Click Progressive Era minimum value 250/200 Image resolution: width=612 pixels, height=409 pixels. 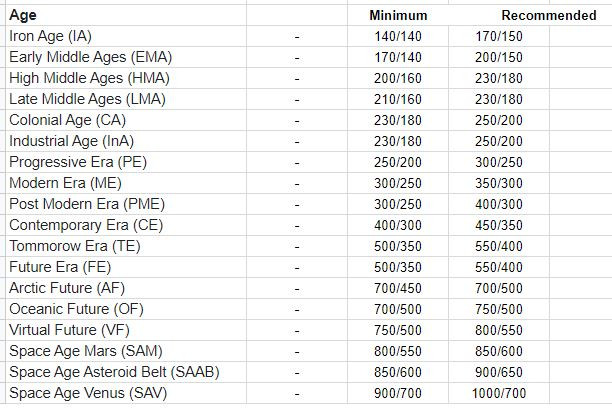click(x=398, y=162)
